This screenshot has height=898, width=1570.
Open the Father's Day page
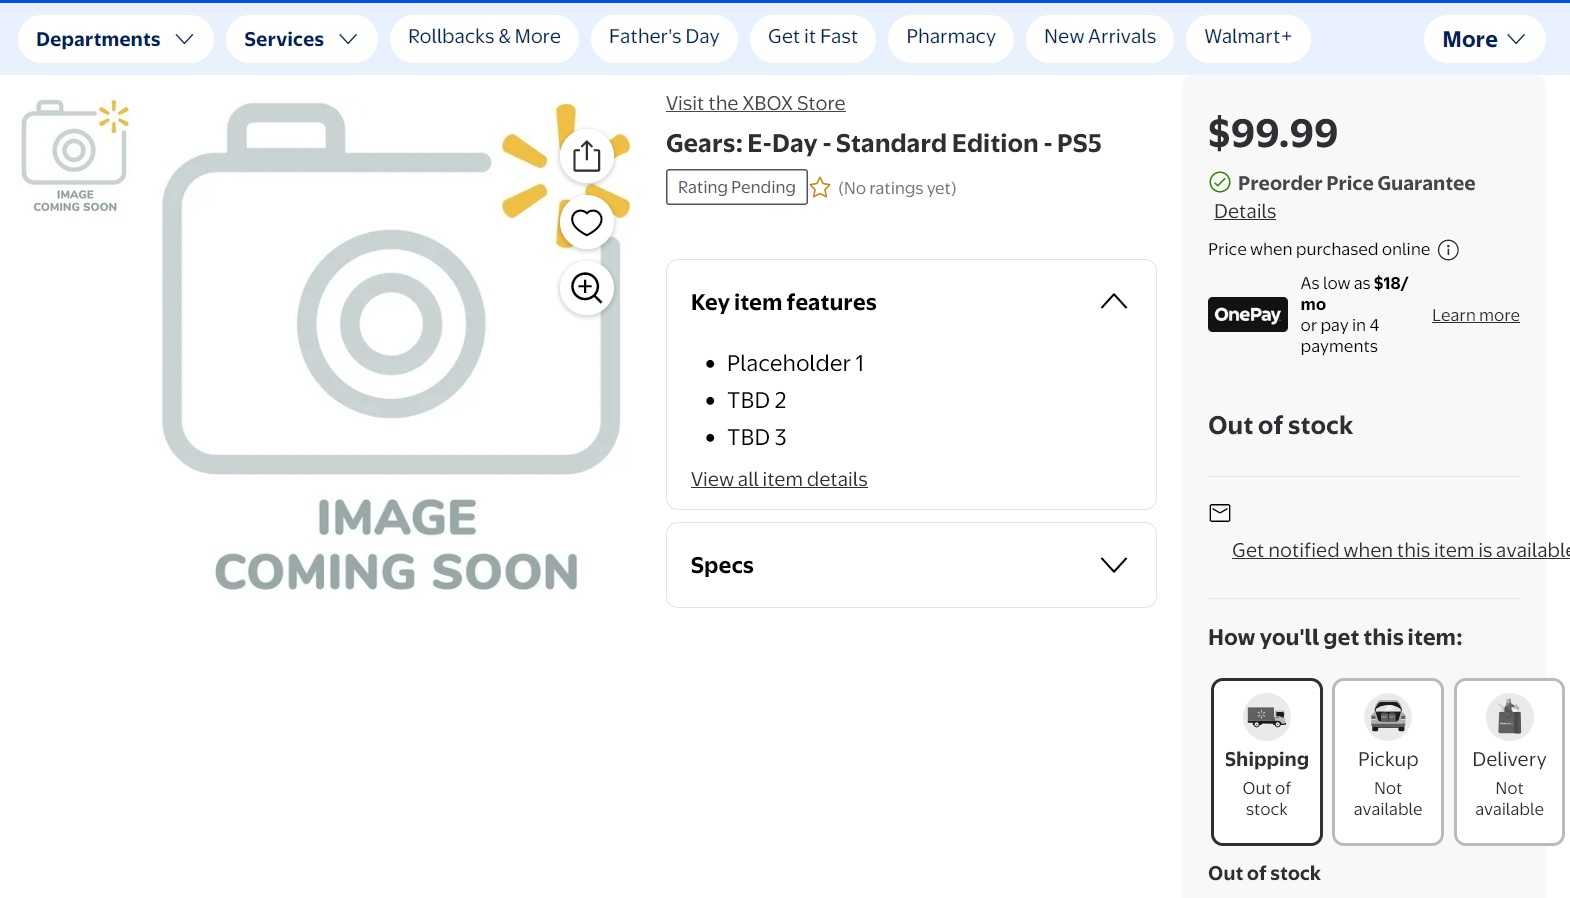(664, 37)
